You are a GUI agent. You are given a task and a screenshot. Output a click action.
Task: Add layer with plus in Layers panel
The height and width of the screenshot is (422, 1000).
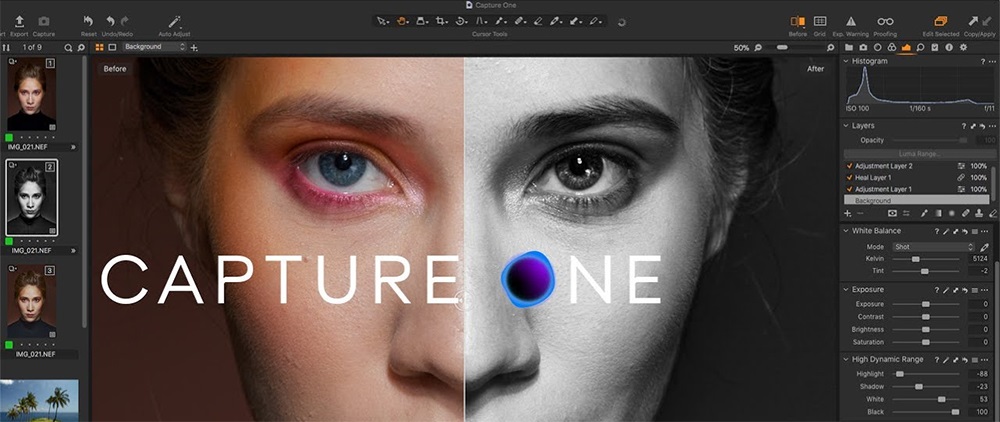(848, 213)
